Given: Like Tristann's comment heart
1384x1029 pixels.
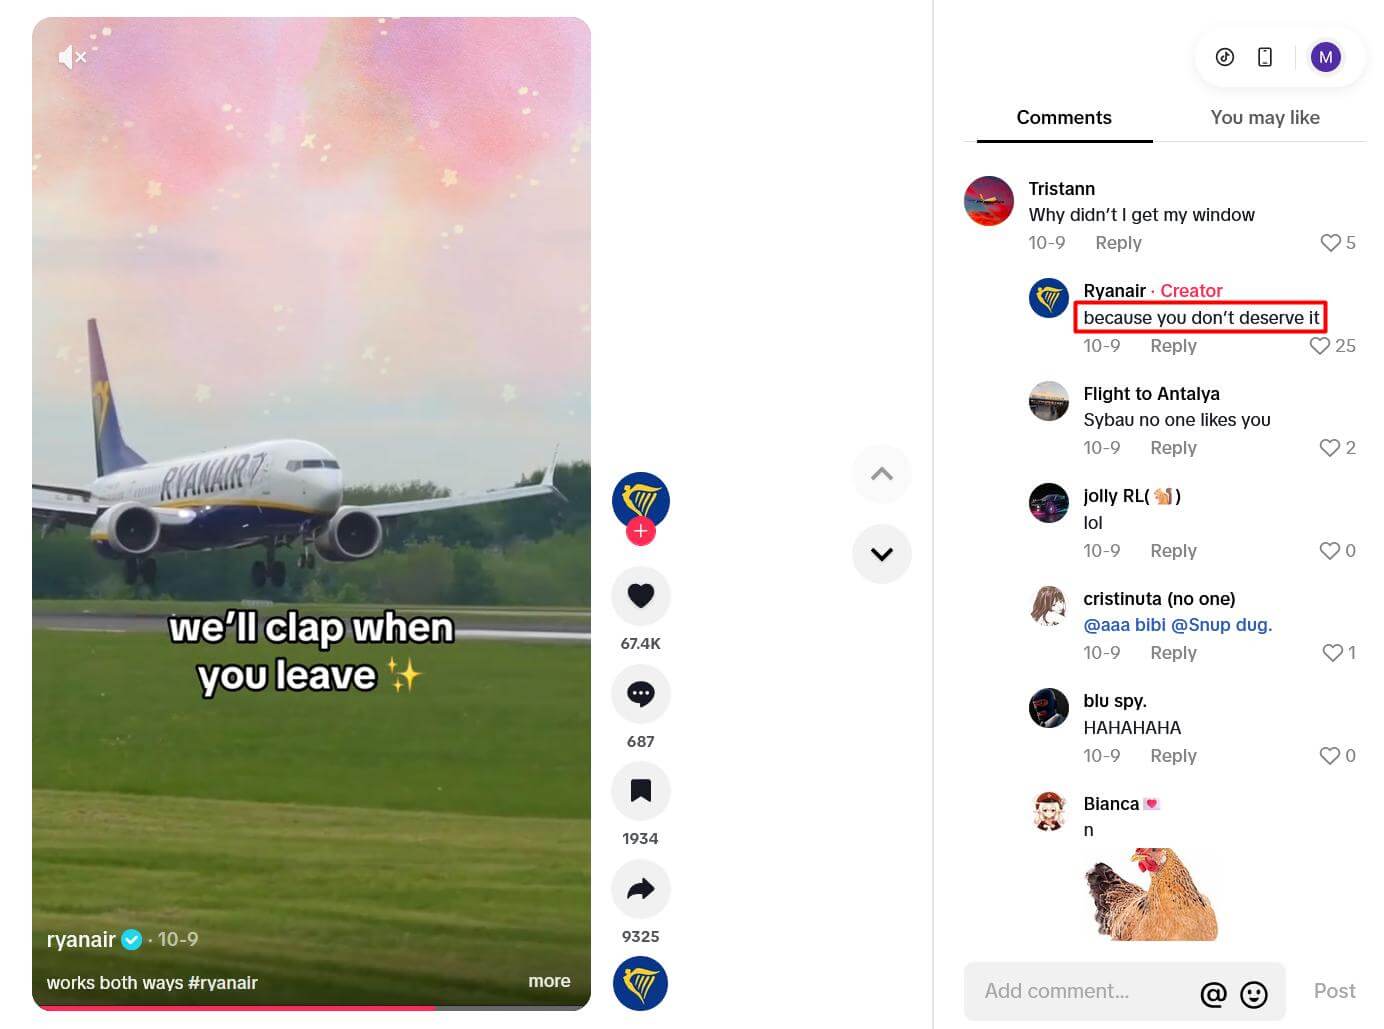Looking at the screenshot, I should pyautogui.click(x=1329, y=242).
